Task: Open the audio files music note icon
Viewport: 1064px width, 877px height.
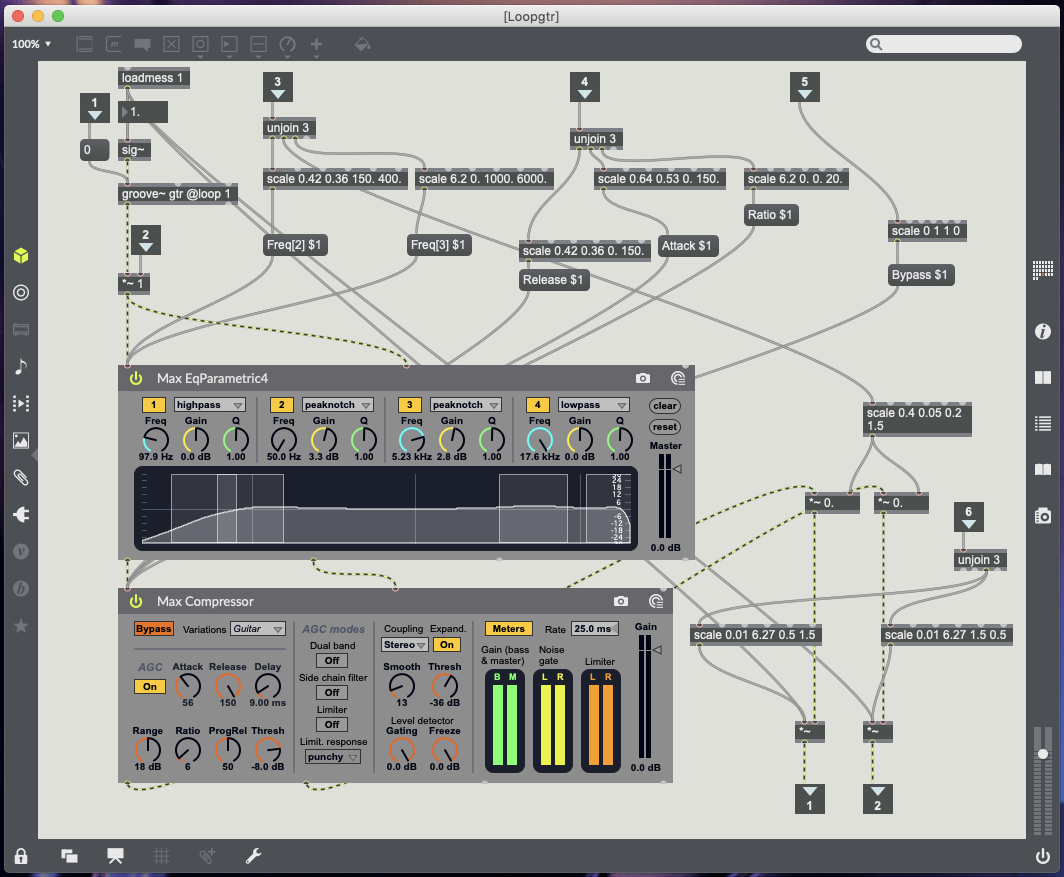Action: 20,366
